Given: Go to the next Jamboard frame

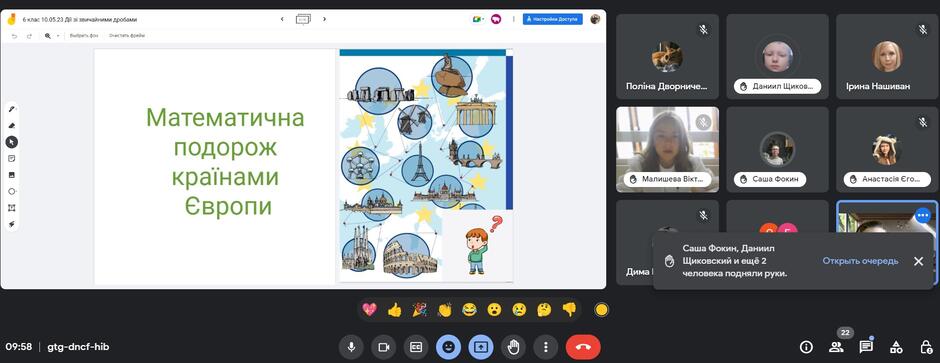Looking at the screenshot, I should click(324, 19).
